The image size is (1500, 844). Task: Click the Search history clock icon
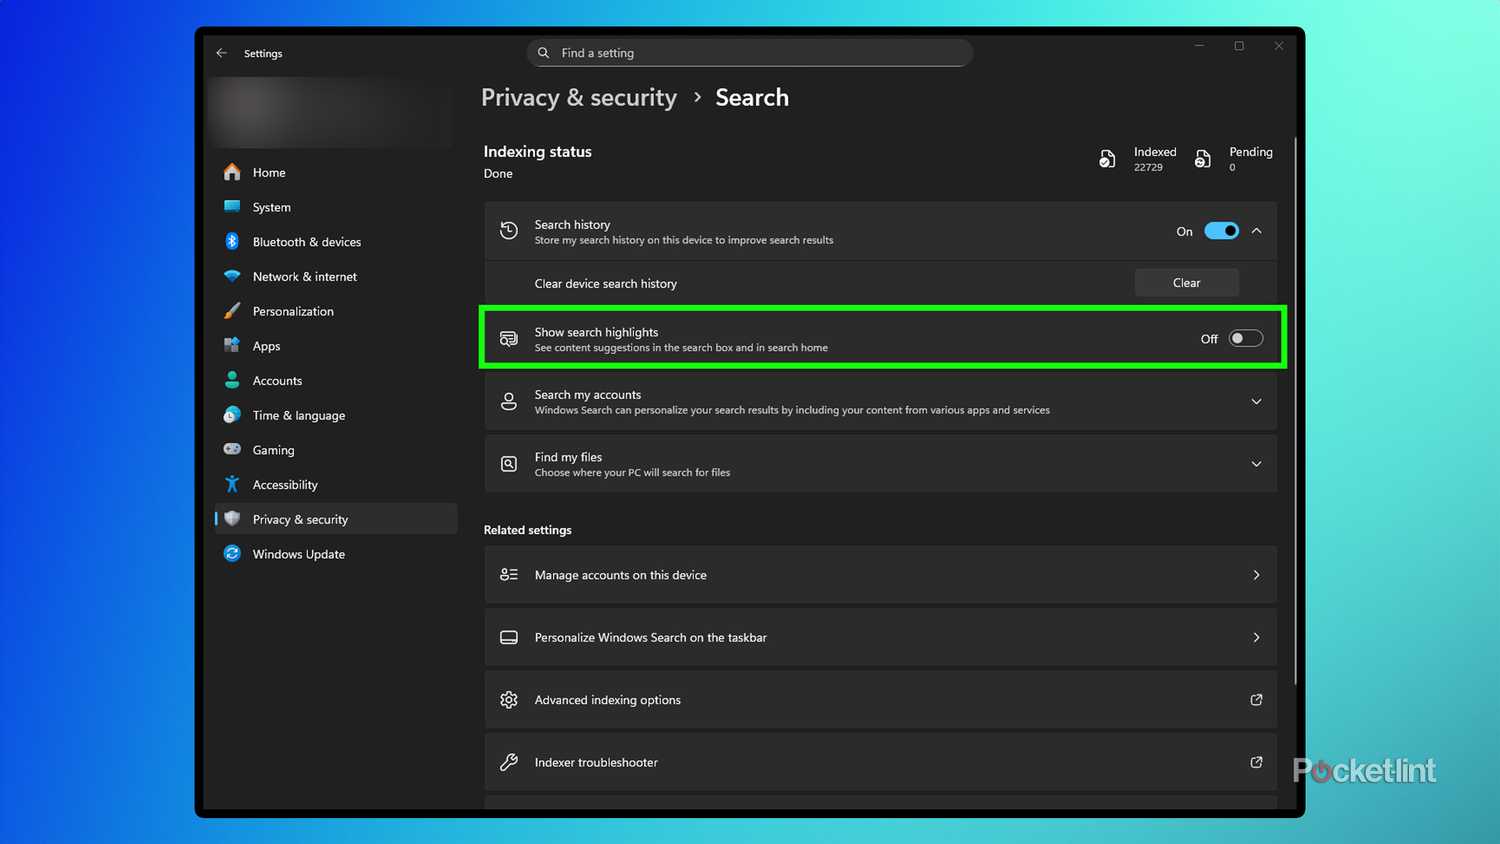509,230
